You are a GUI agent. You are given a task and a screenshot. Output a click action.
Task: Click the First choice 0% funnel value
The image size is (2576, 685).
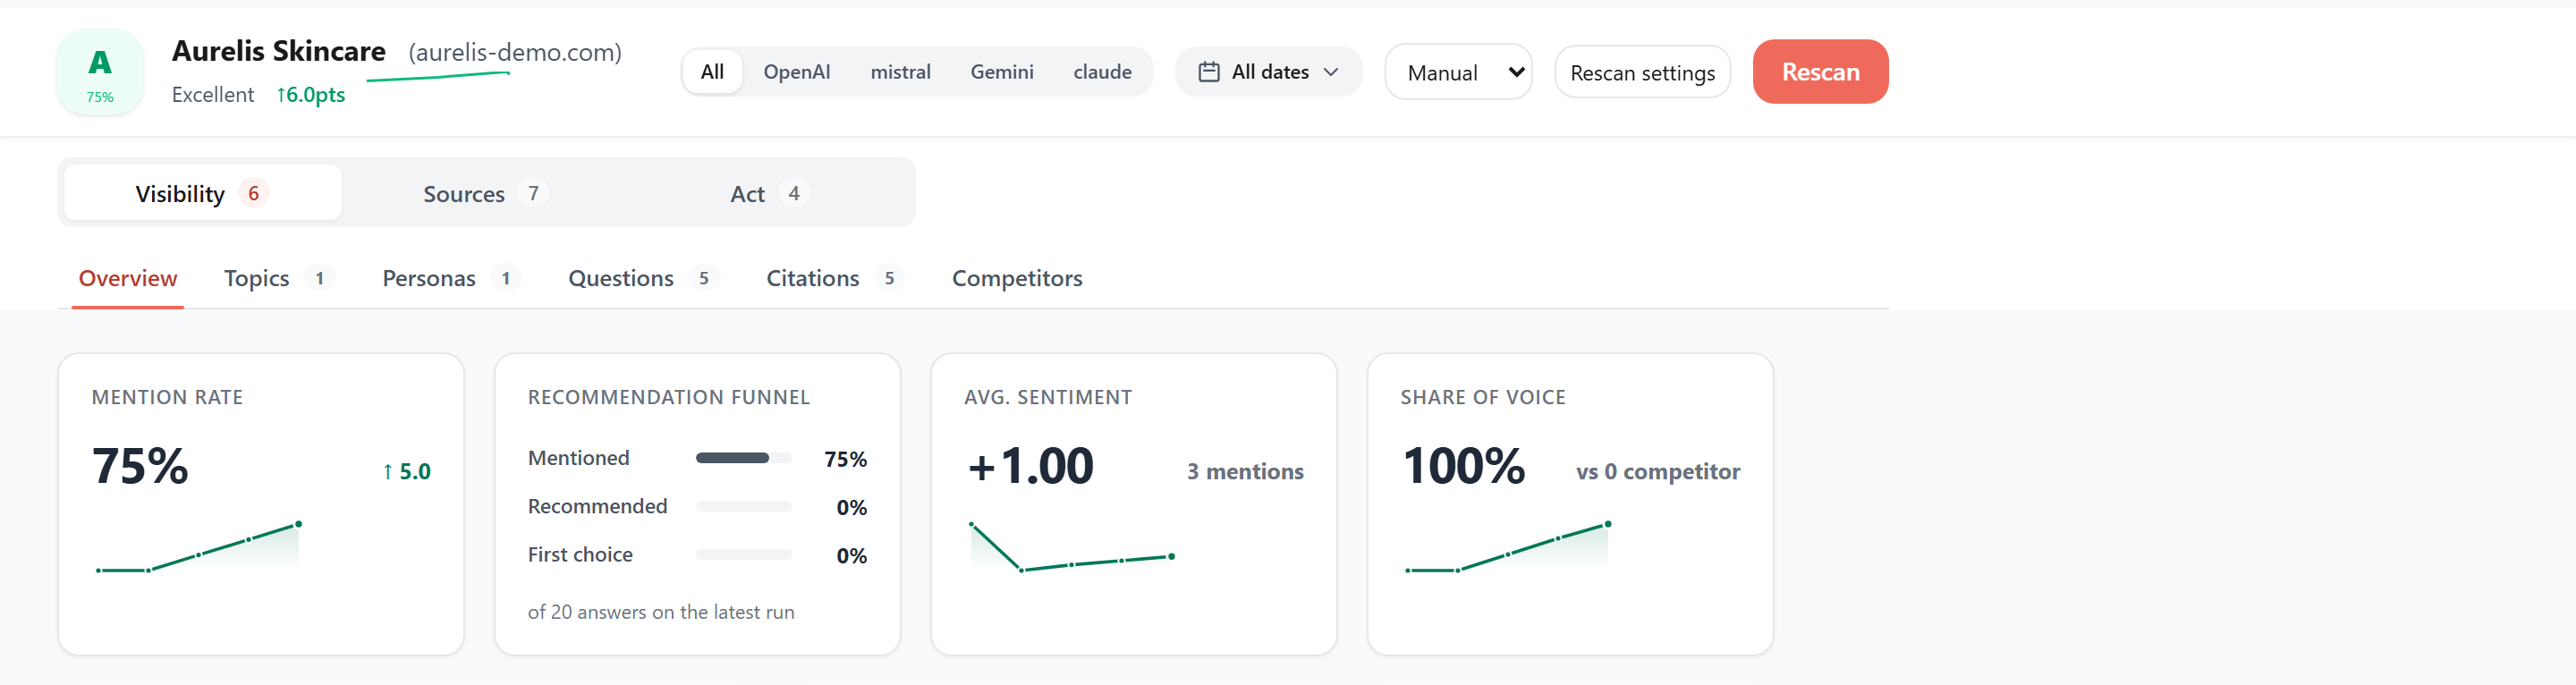point(852,555)
